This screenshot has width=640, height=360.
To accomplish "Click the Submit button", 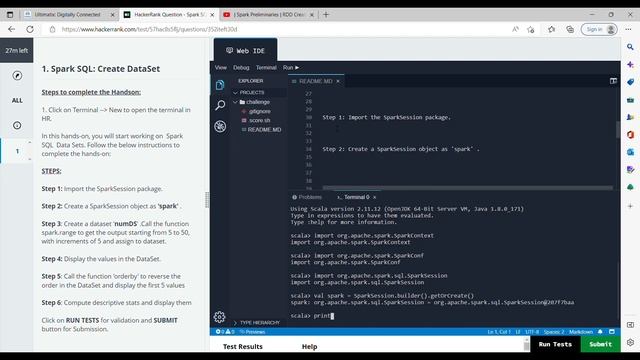I will (600, 344).
